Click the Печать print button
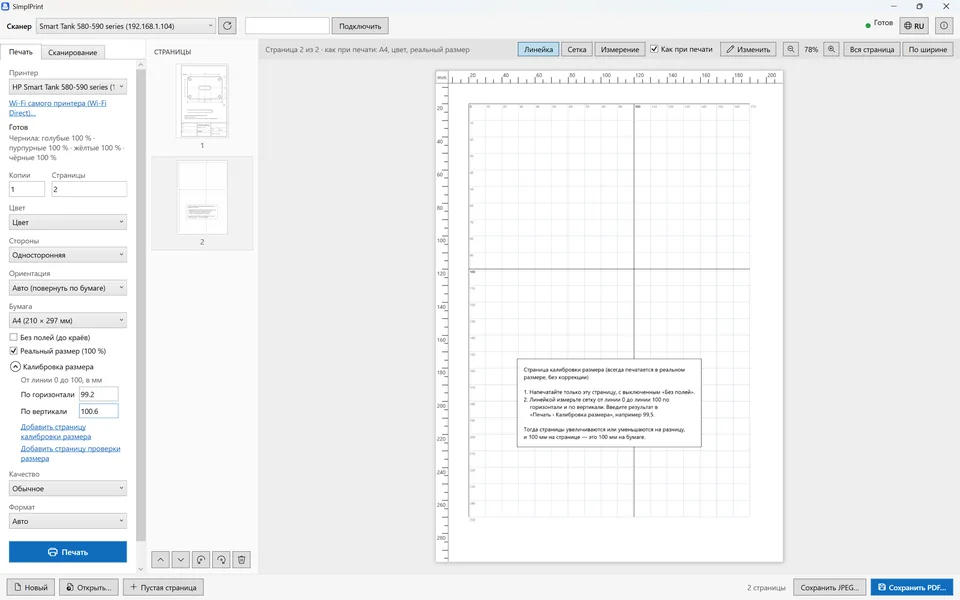The height and width of the screenshot is (600, 960). coord(68,552)
